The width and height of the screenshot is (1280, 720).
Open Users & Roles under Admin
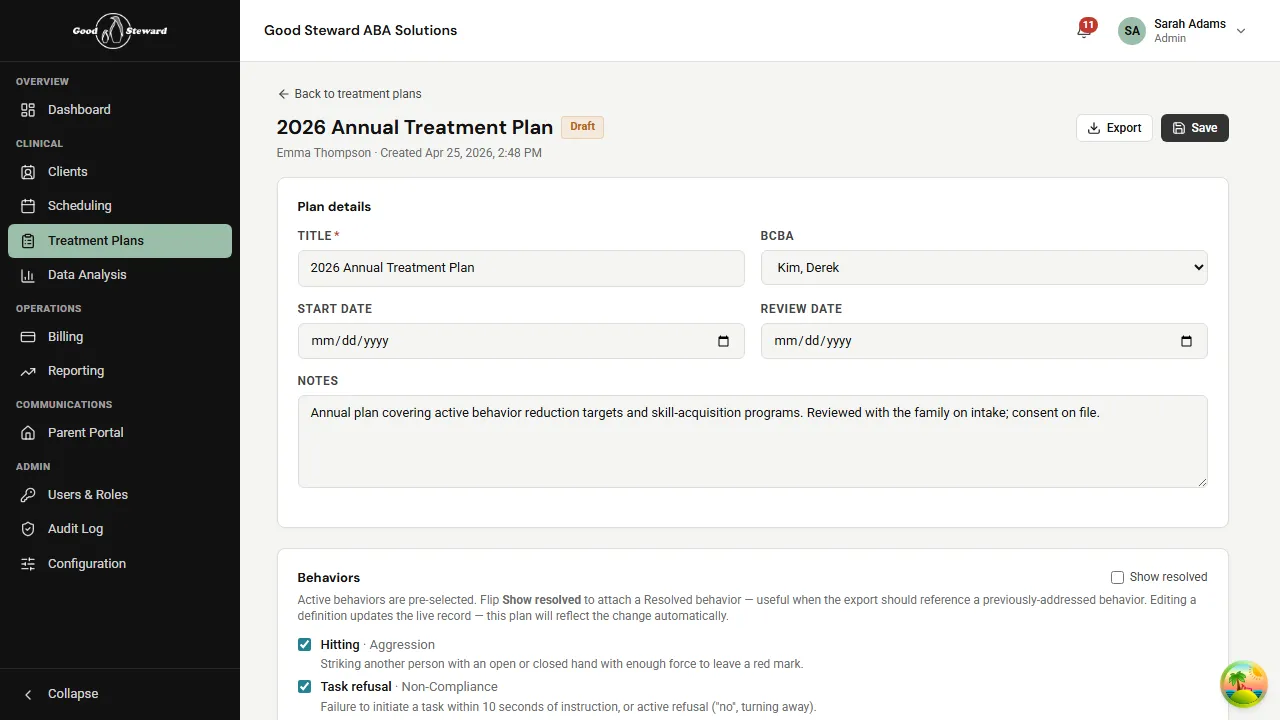[x=88, y=494]
